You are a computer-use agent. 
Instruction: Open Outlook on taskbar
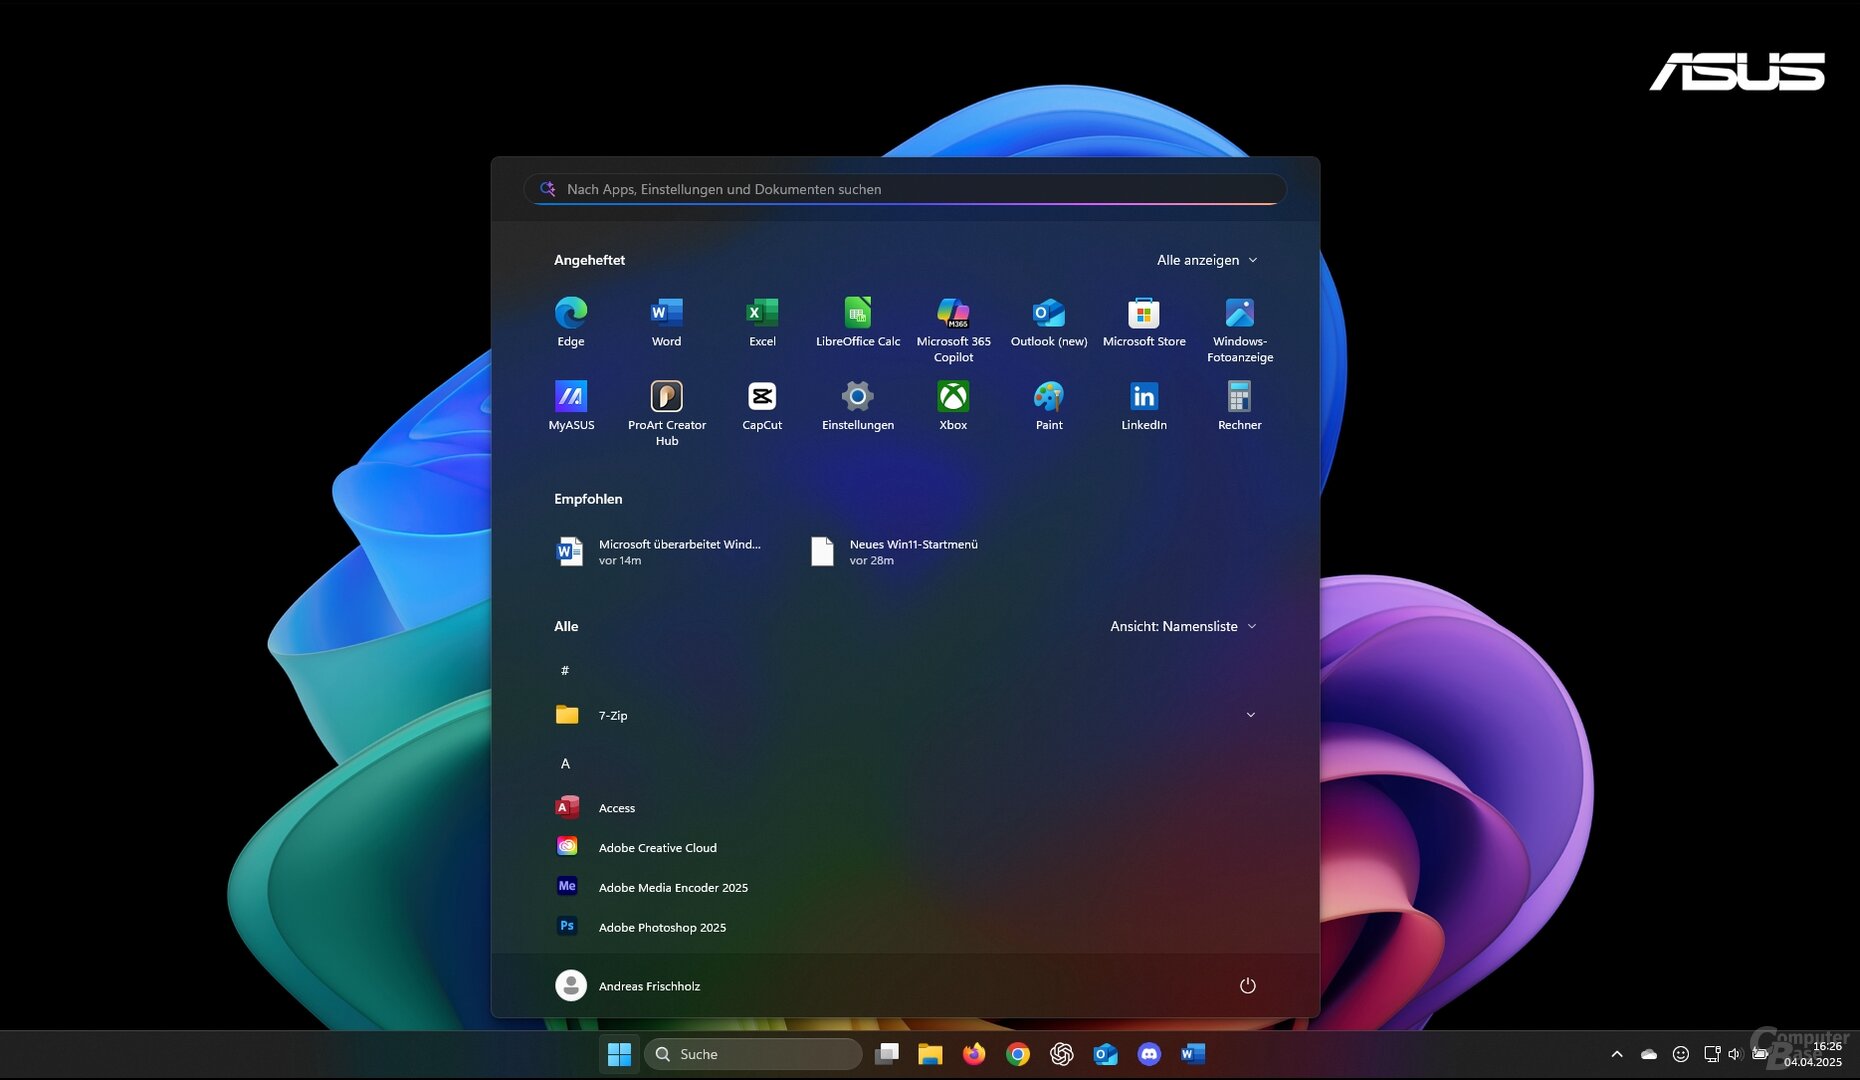tap(1105, 1054)
